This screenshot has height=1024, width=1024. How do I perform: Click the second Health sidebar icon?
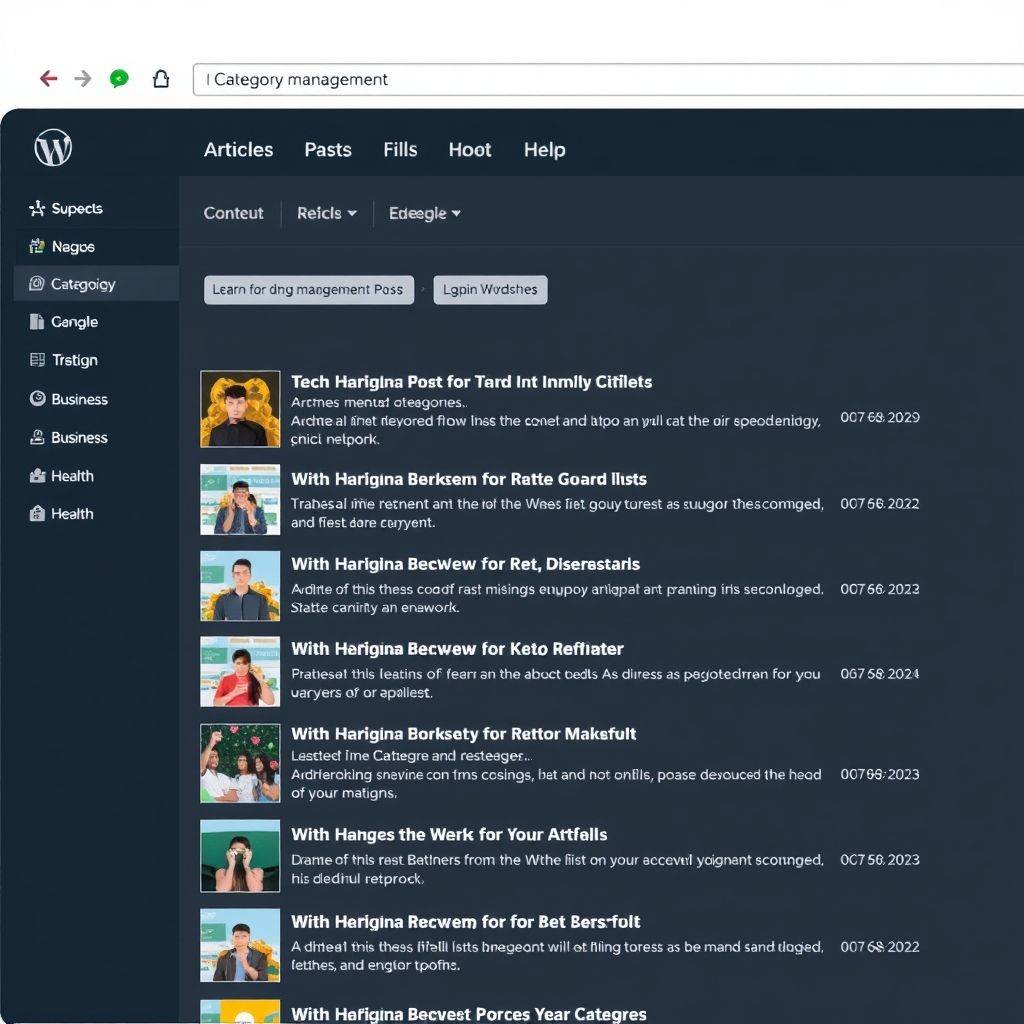click(x=37, y=513)
